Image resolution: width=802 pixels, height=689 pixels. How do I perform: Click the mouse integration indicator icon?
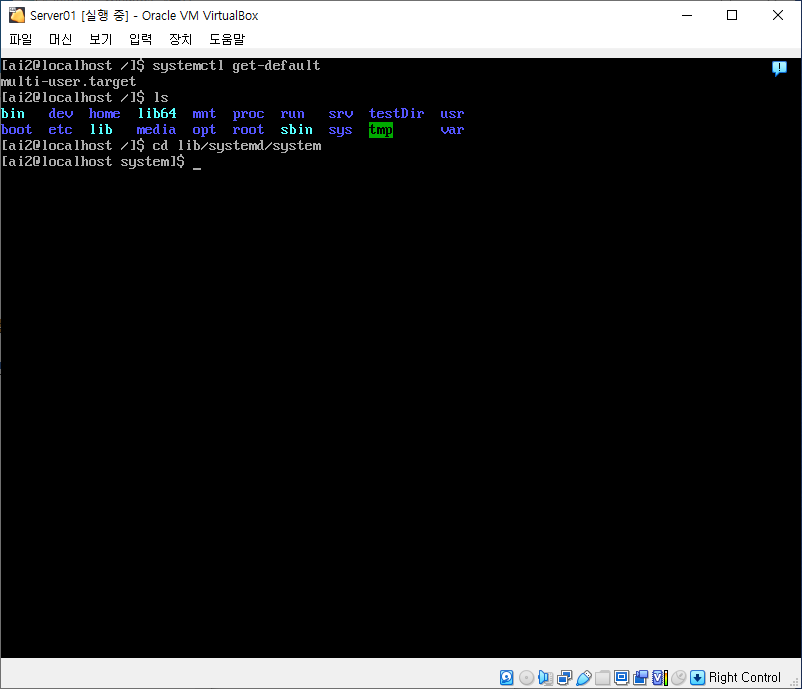(678, 677)
